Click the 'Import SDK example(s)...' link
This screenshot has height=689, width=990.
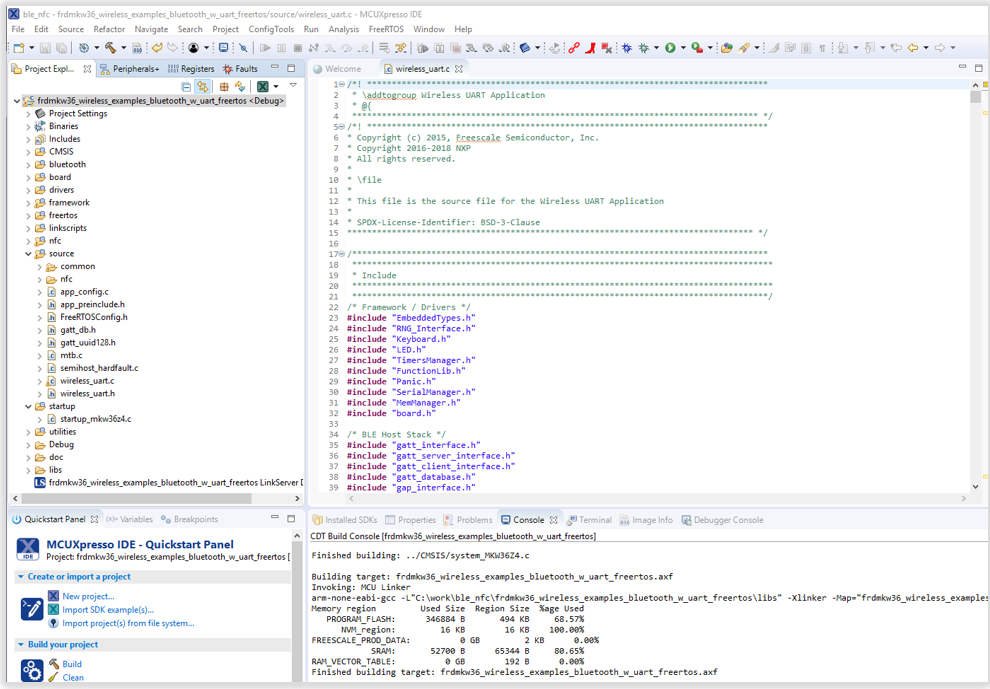(x=108, y=610)
